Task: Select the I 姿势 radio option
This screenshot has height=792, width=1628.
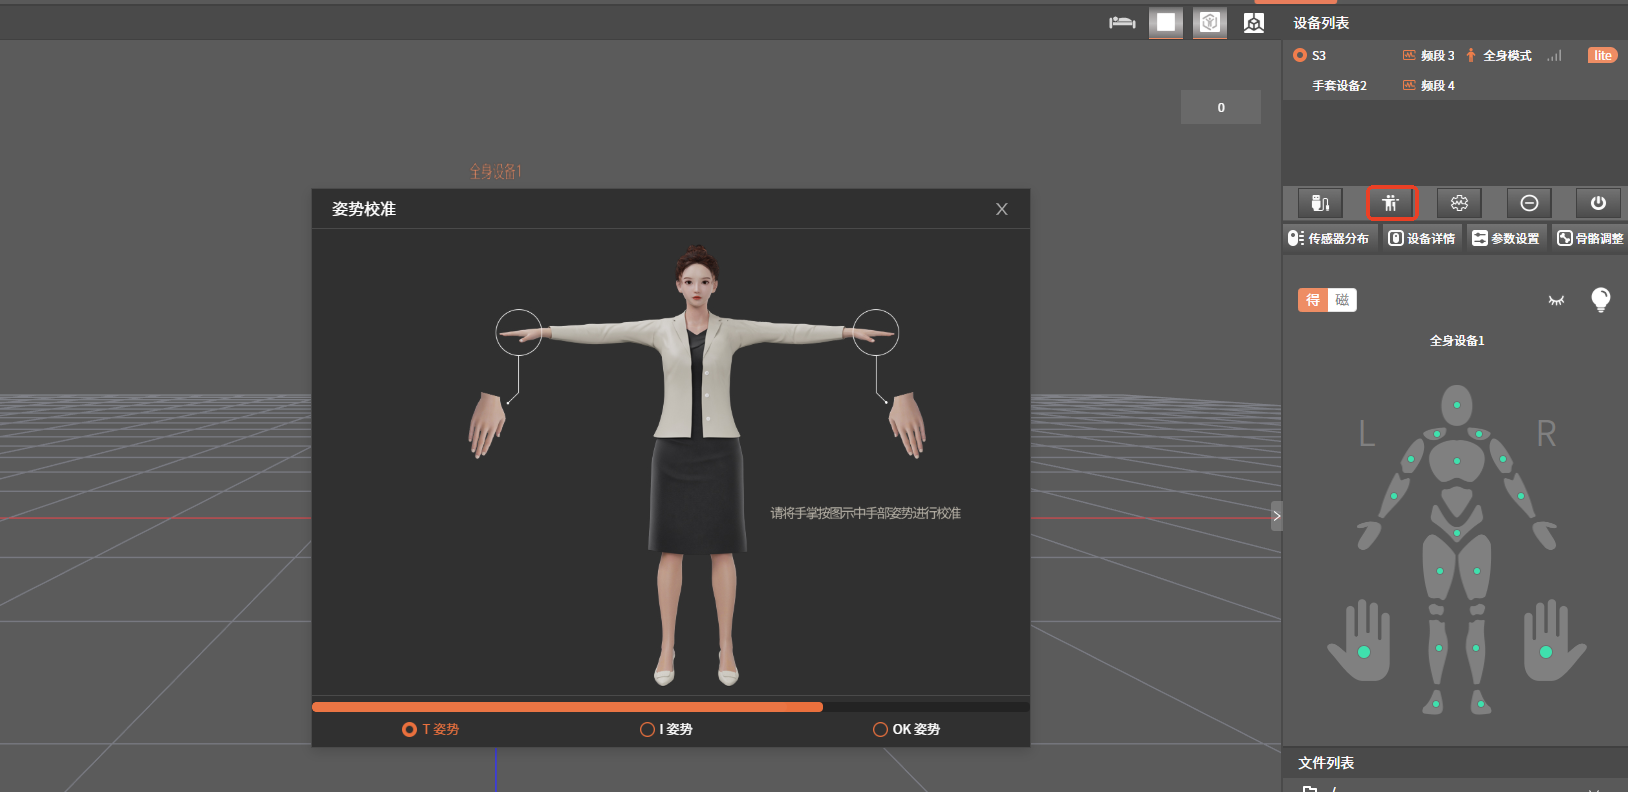Action: pos(648,729)
